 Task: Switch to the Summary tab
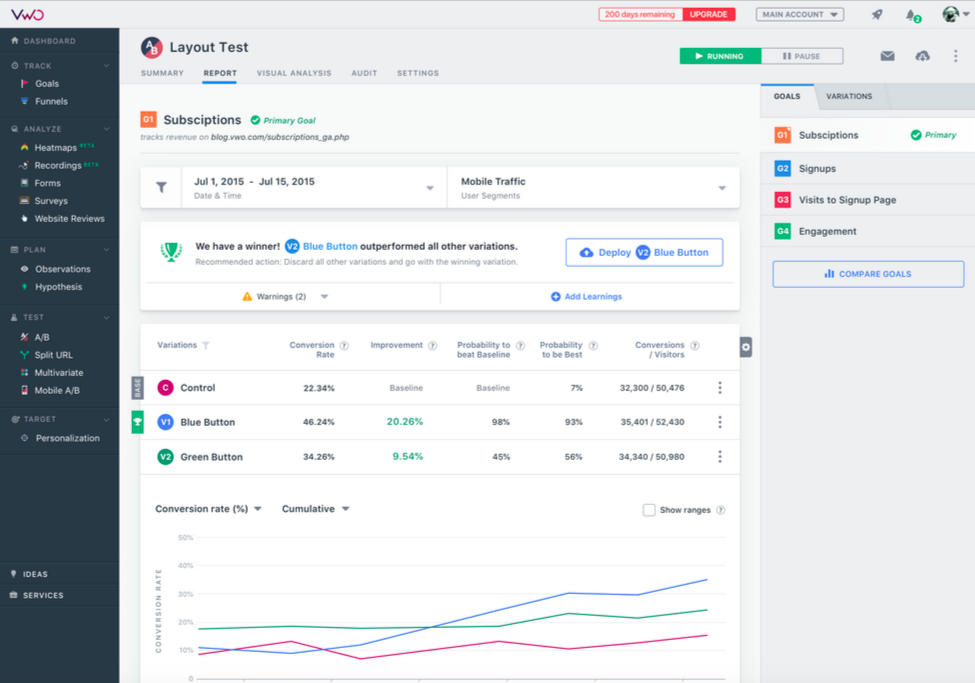(x=162, y=73)
